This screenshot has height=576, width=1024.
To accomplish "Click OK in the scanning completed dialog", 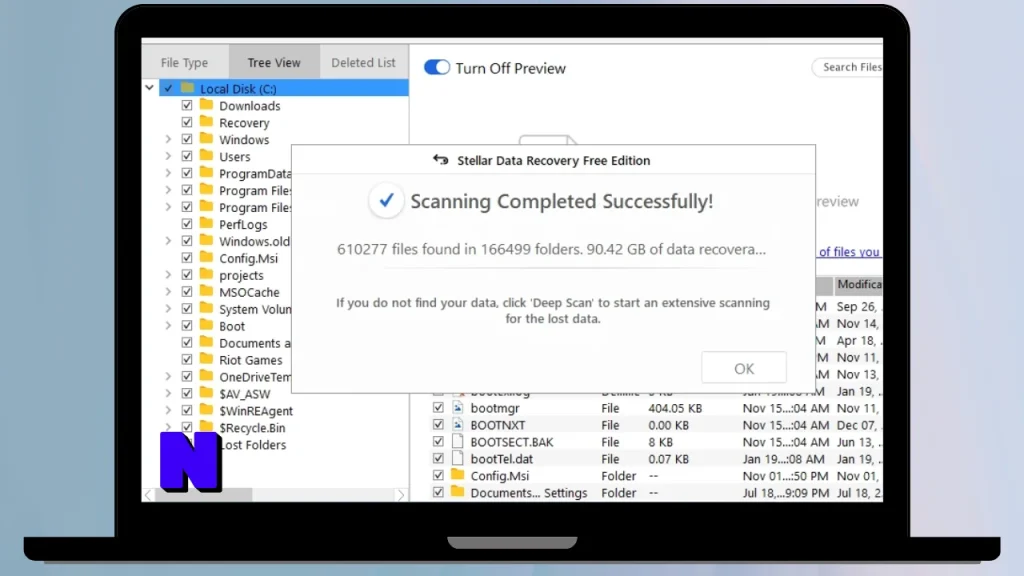I will click(x=744, y=368).
